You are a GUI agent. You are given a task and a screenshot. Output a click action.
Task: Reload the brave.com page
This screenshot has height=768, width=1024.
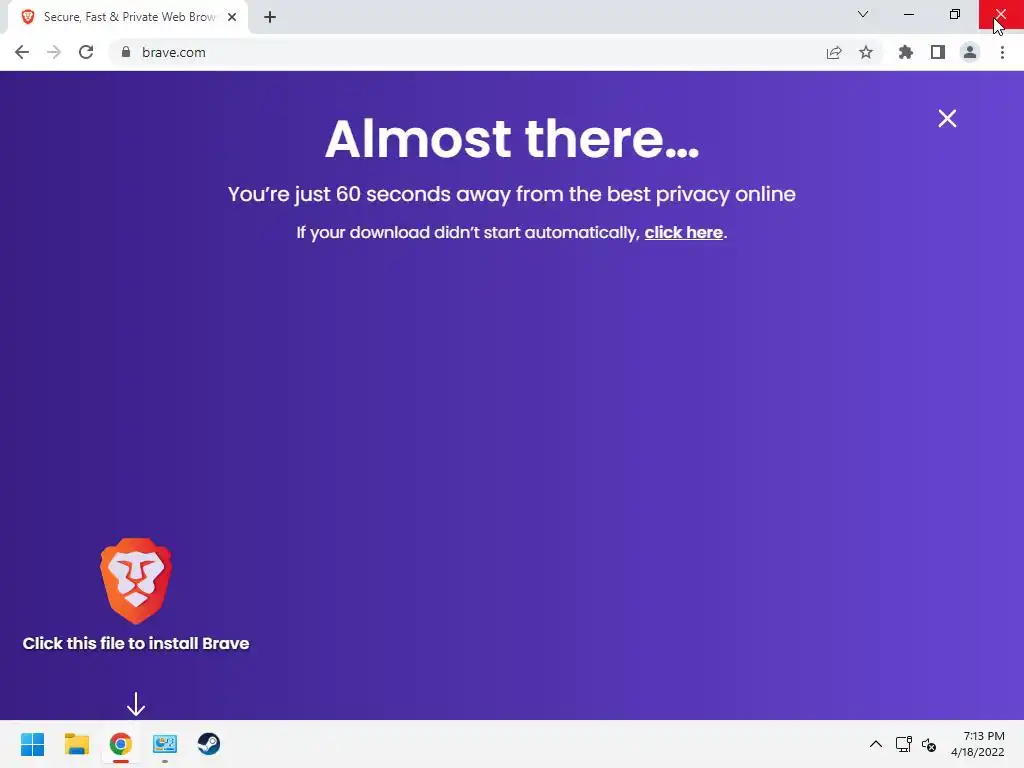(x=86, y=52)
